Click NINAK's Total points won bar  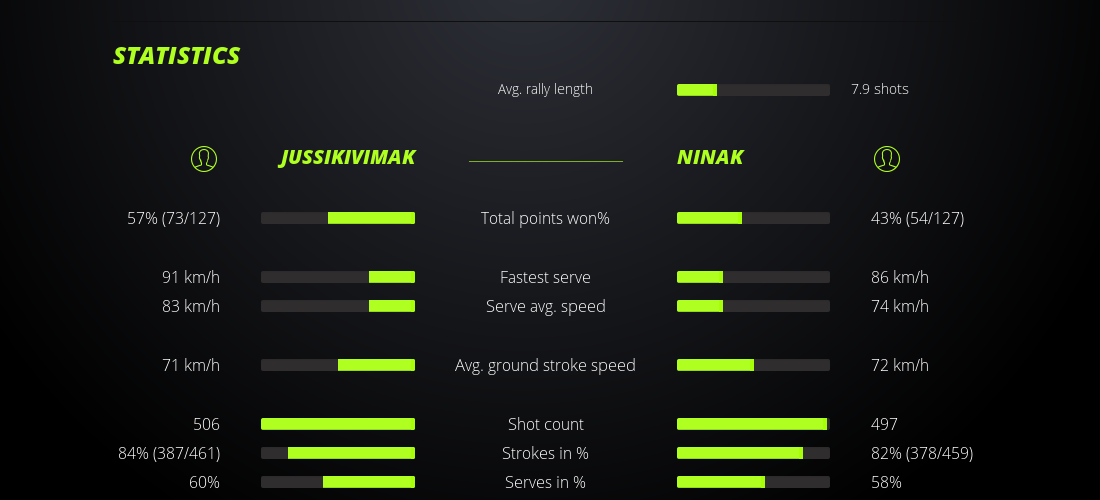point(753,218)
